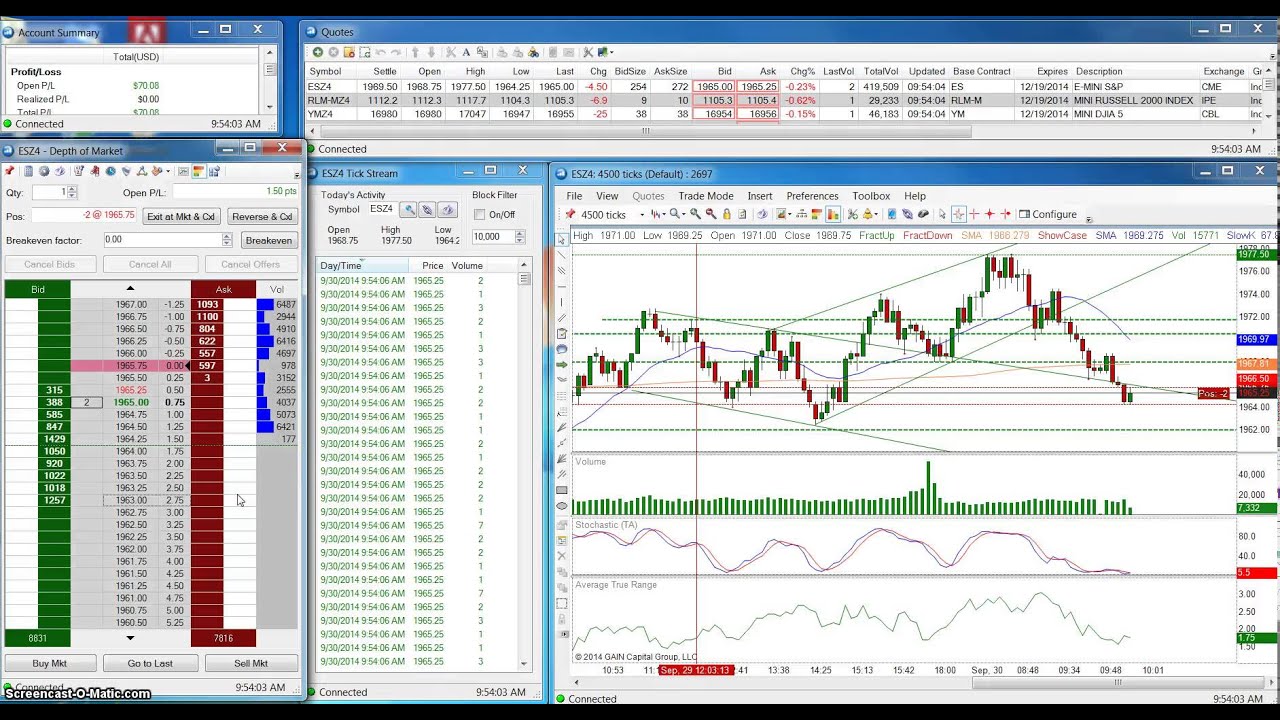Increase Breakeven factor with the up arrow
Screen dimensions: 1280x720
pyautogui.click(x=227, y=236)
